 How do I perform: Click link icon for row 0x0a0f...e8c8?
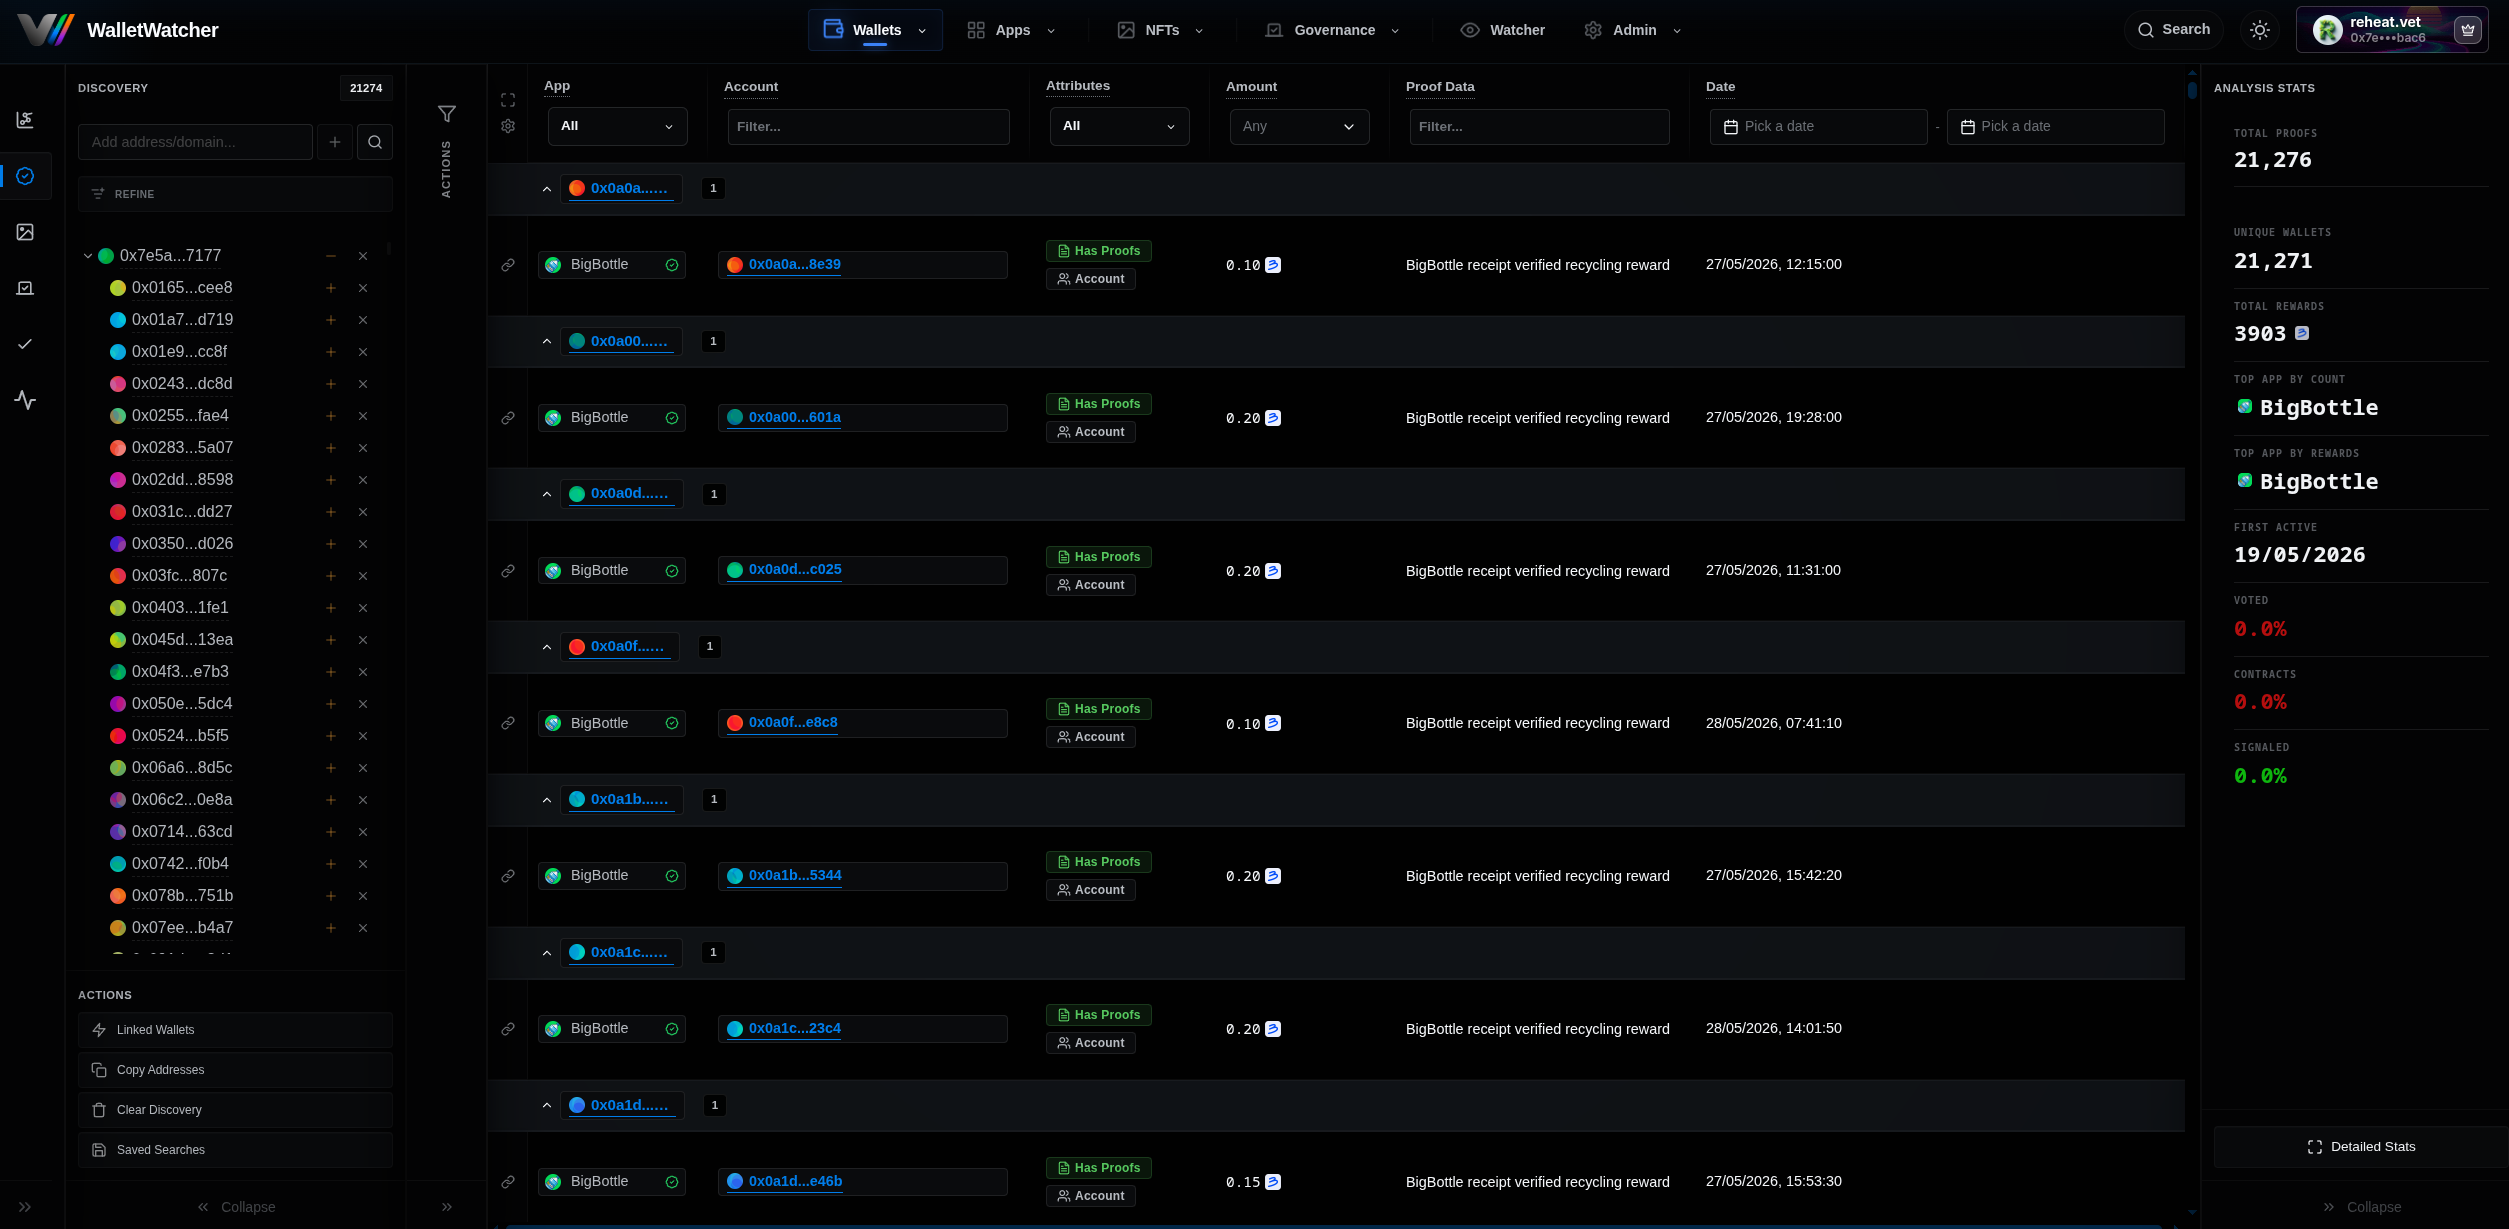pos(508,723)
